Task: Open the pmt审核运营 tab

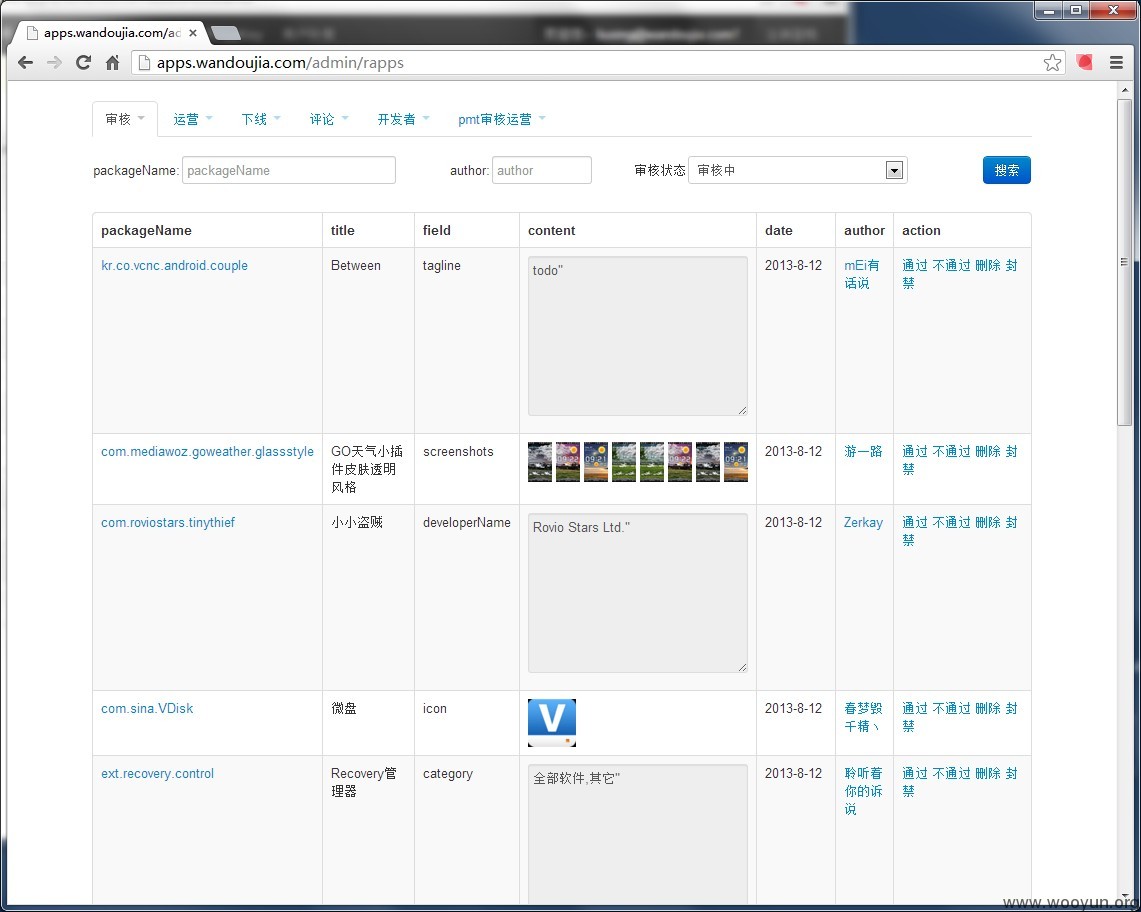Action: point(501,119)
